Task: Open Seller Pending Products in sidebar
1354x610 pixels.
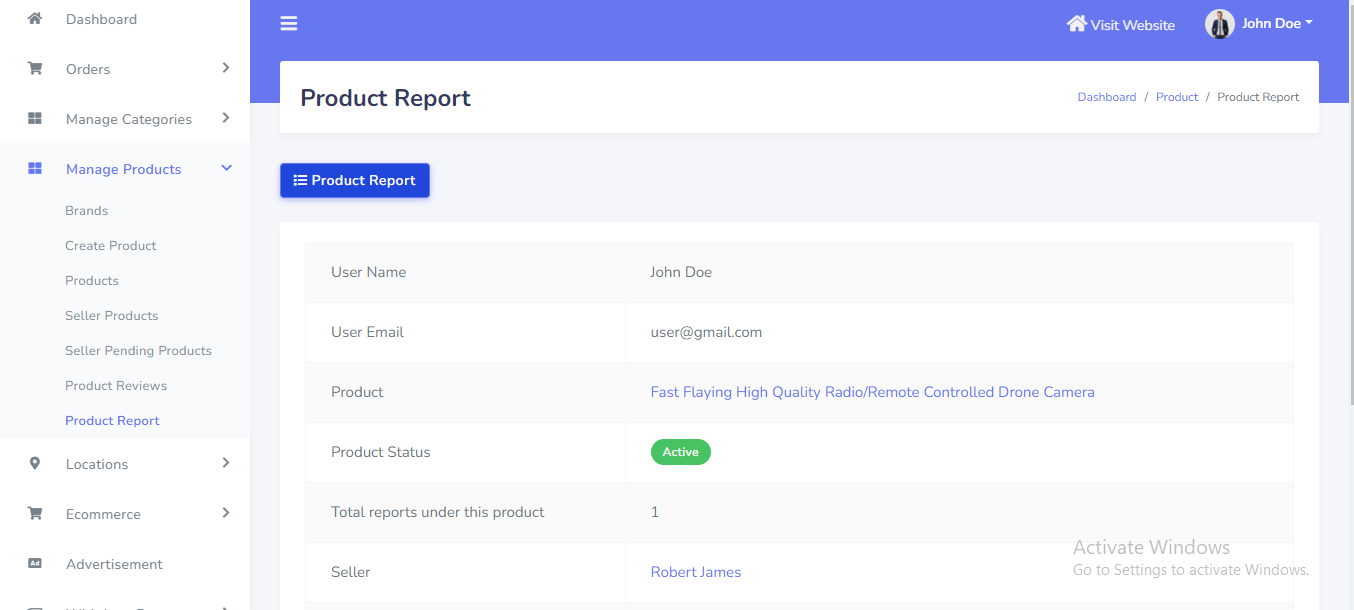Action: [138, 351]
